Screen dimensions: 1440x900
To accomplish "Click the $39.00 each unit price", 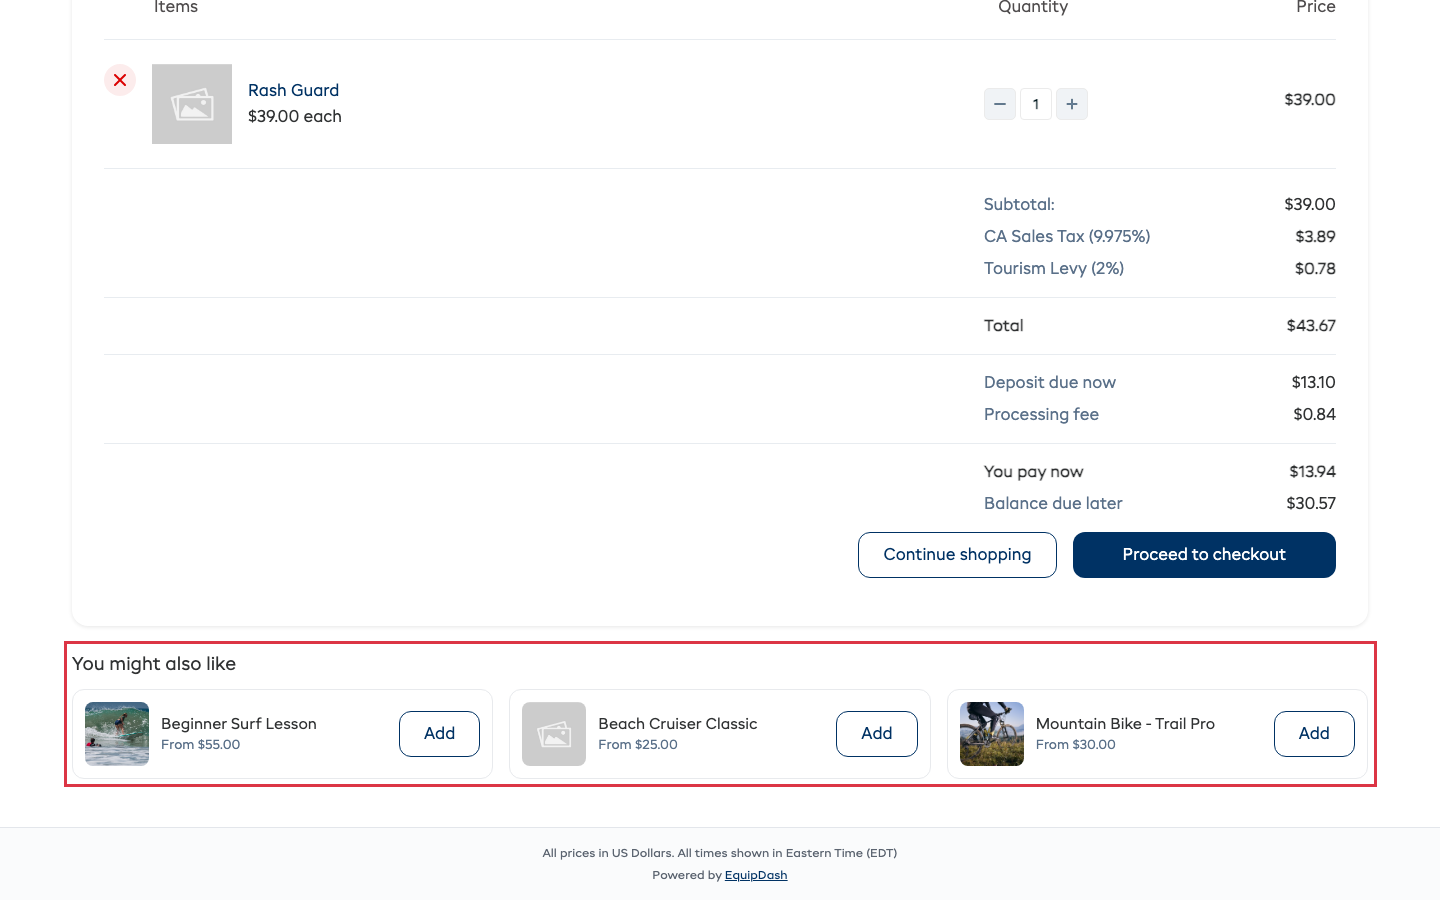I will (295, 117).
